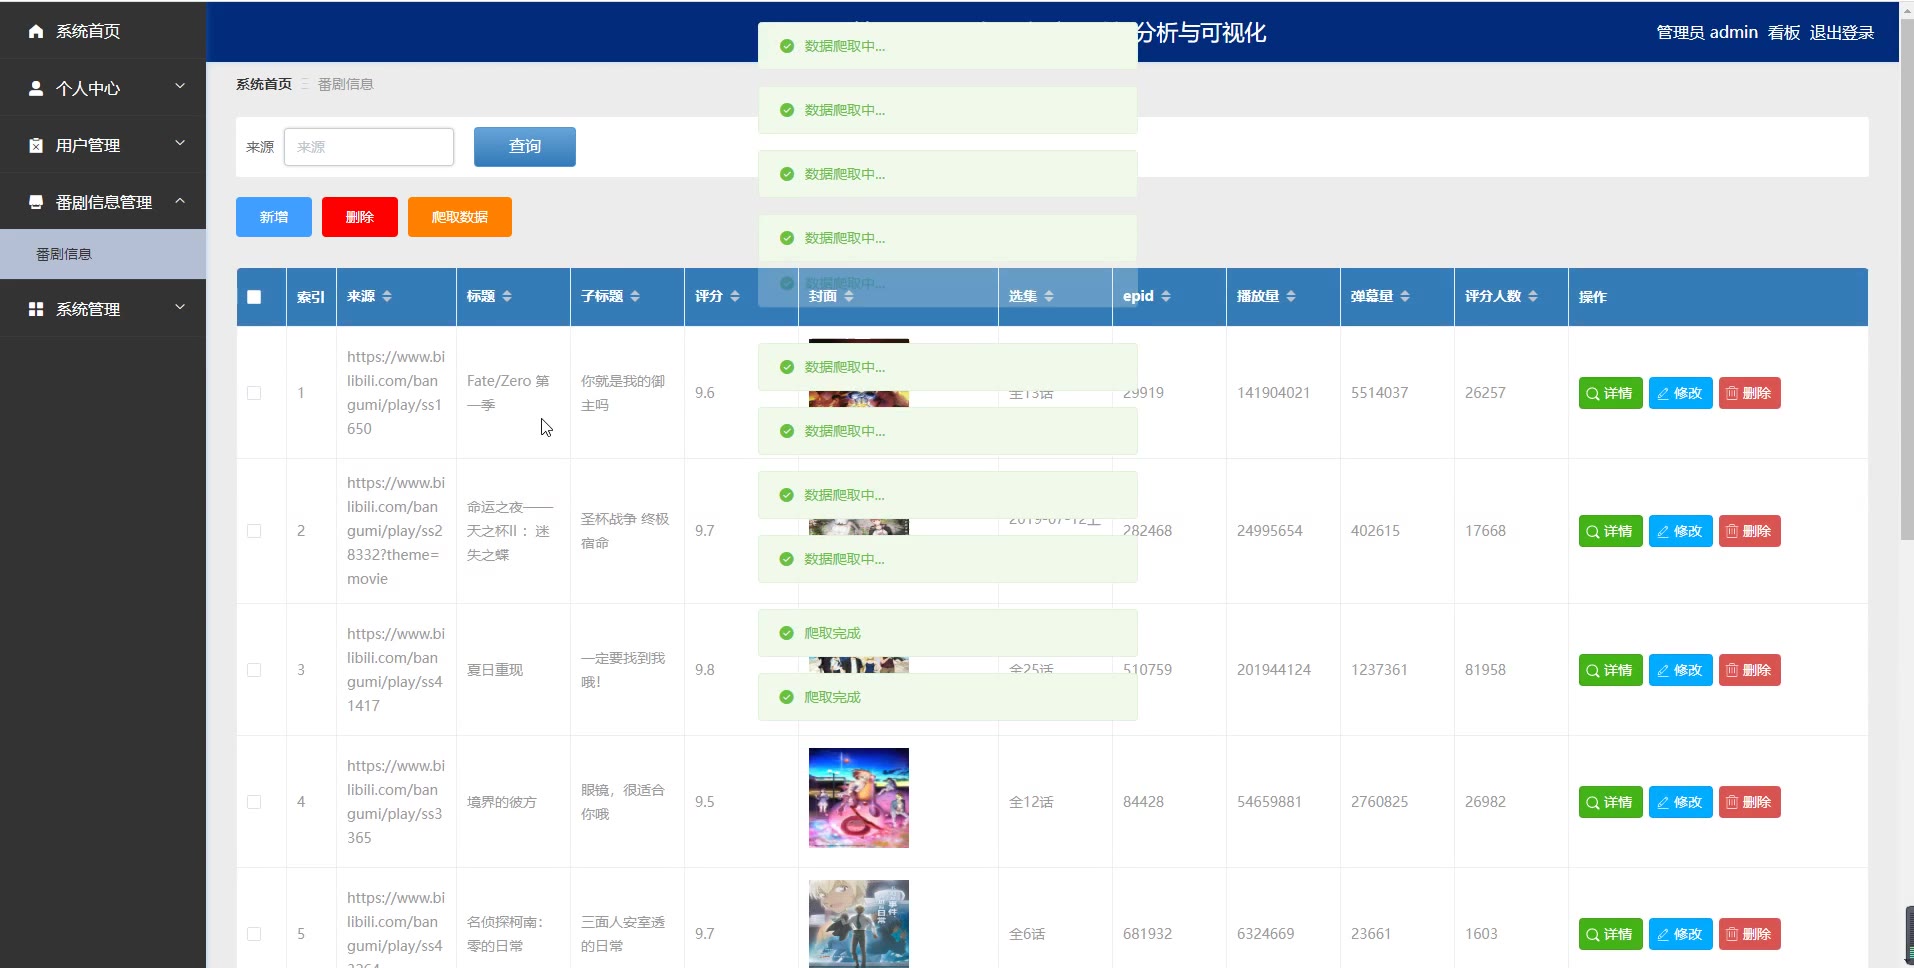The height and width of the screenshot is (968, 1914).
Task: Click the 番剧信息管理 sidebar icon
Action: click(x=36, y=202)
